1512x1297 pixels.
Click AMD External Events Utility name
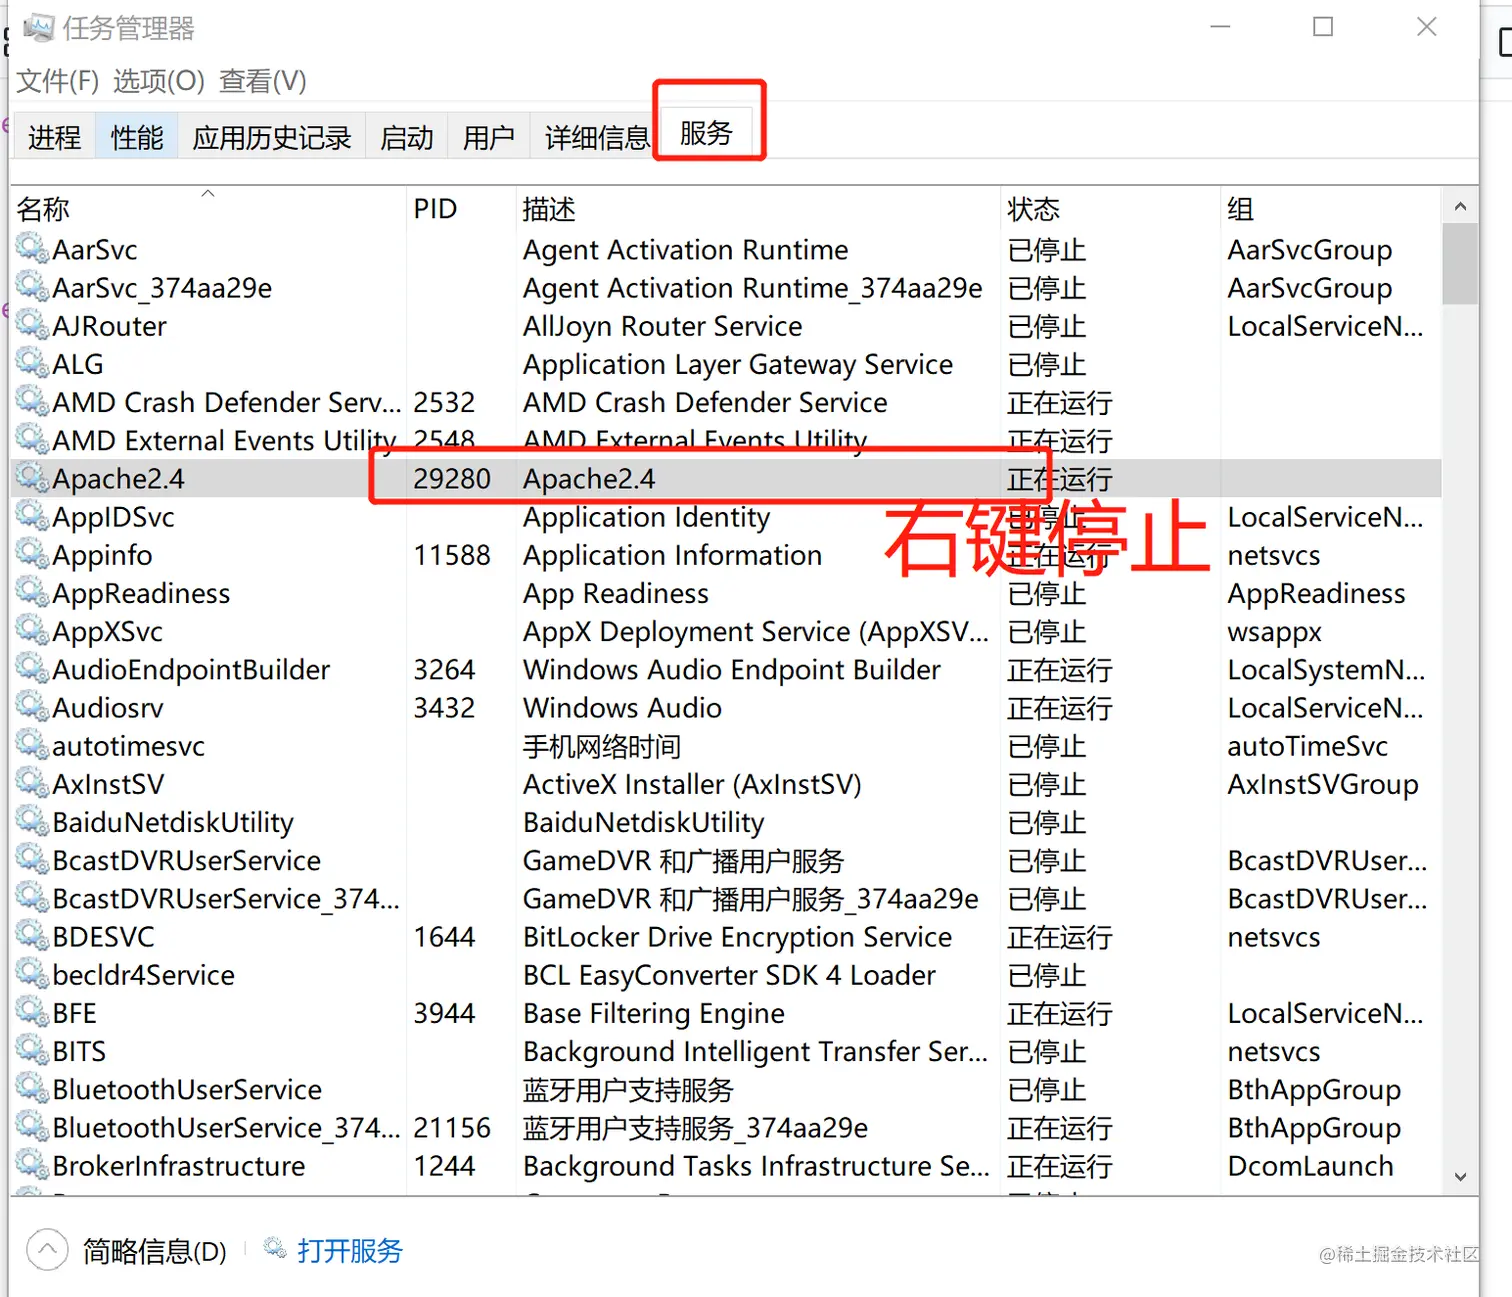pos(225,440)
